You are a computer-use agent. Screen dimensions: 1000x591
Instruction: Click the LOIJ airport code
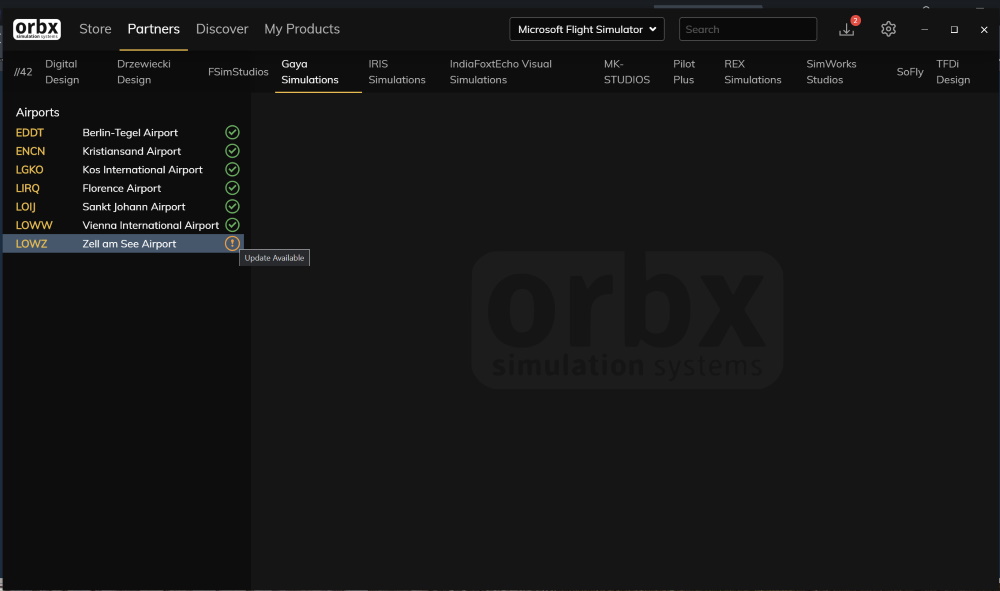coord(26,206)
